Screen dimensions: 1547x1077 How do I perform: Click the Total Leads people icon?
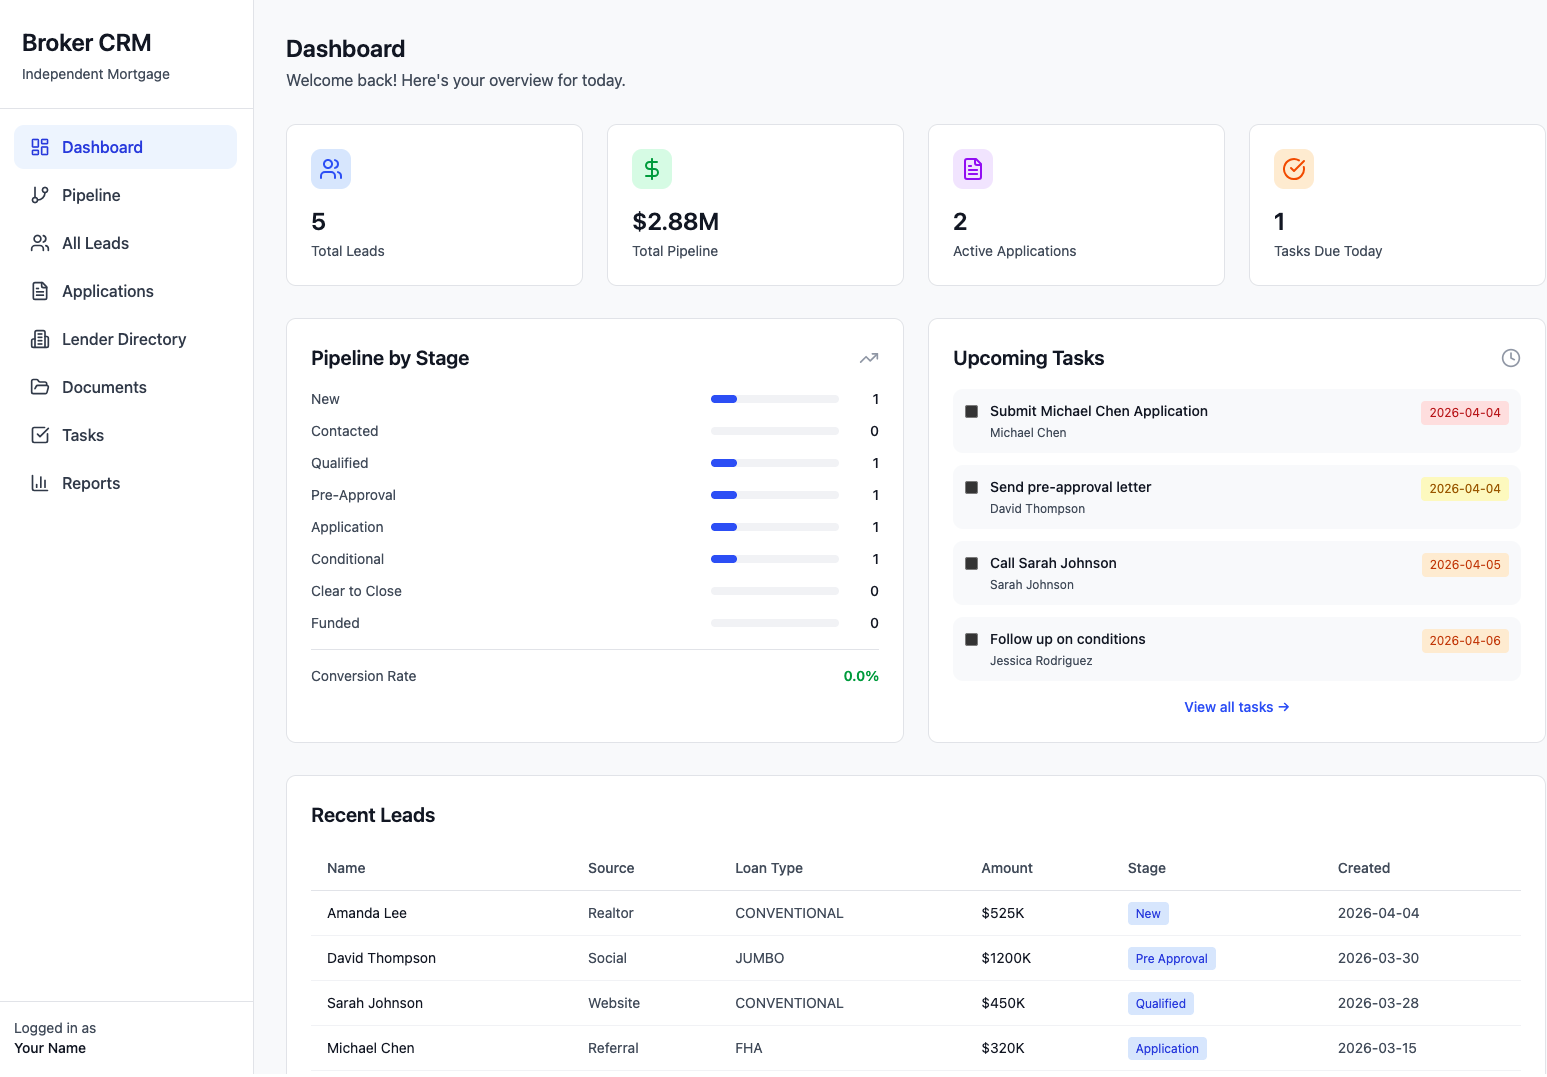tap(331, 169)
